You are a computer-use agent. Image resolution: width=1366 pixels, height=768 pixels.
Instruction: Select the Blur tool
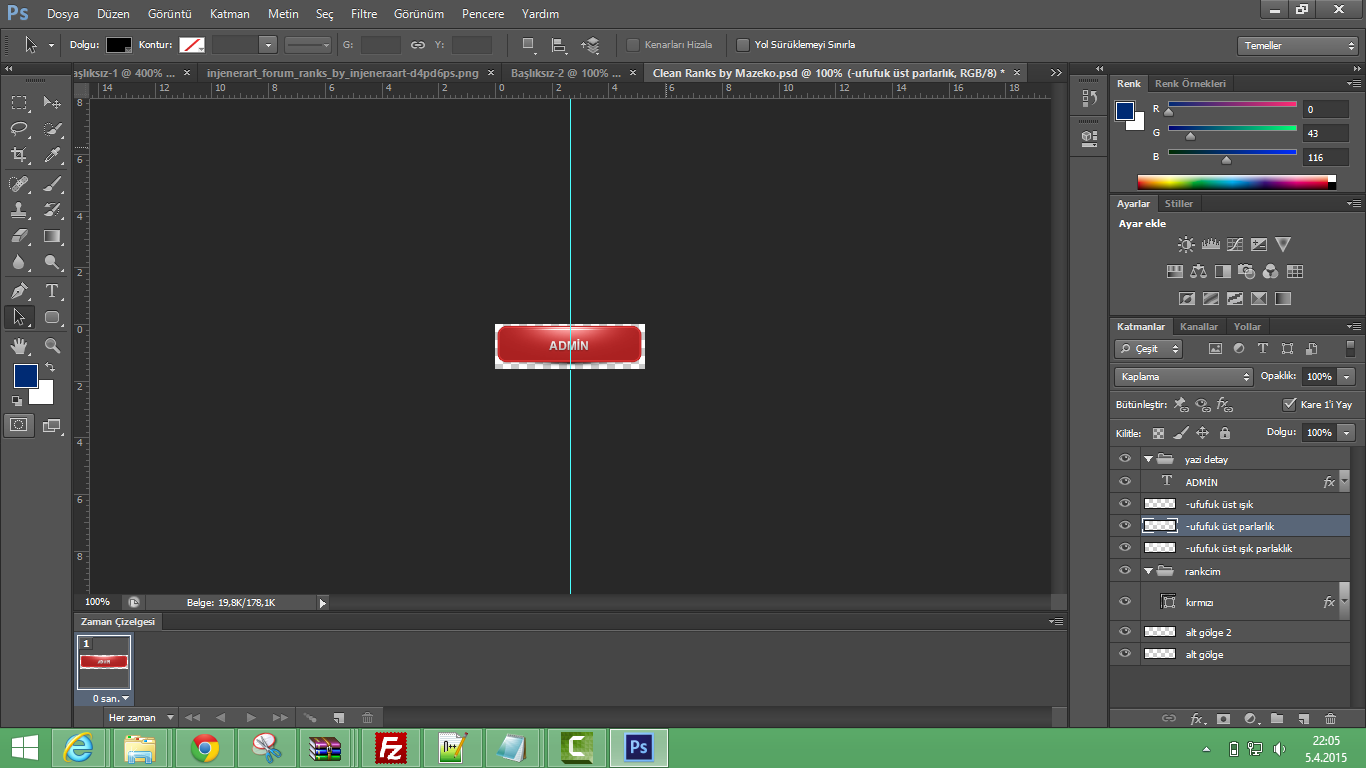pos(19,263)
